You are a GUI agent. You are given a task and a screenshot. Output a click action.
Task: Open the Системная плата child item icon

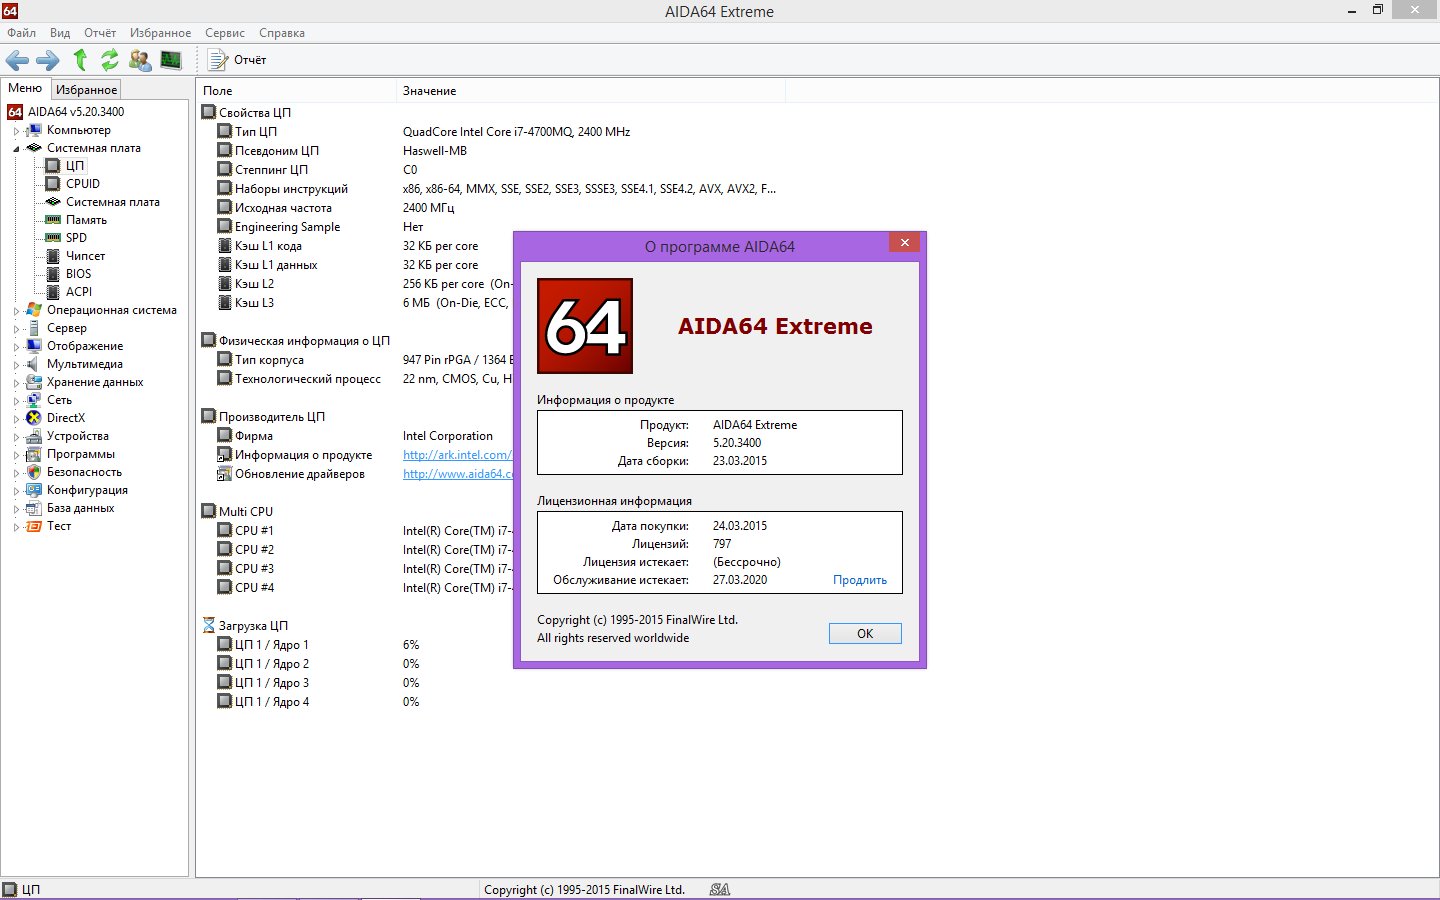(x=53, y=202)
